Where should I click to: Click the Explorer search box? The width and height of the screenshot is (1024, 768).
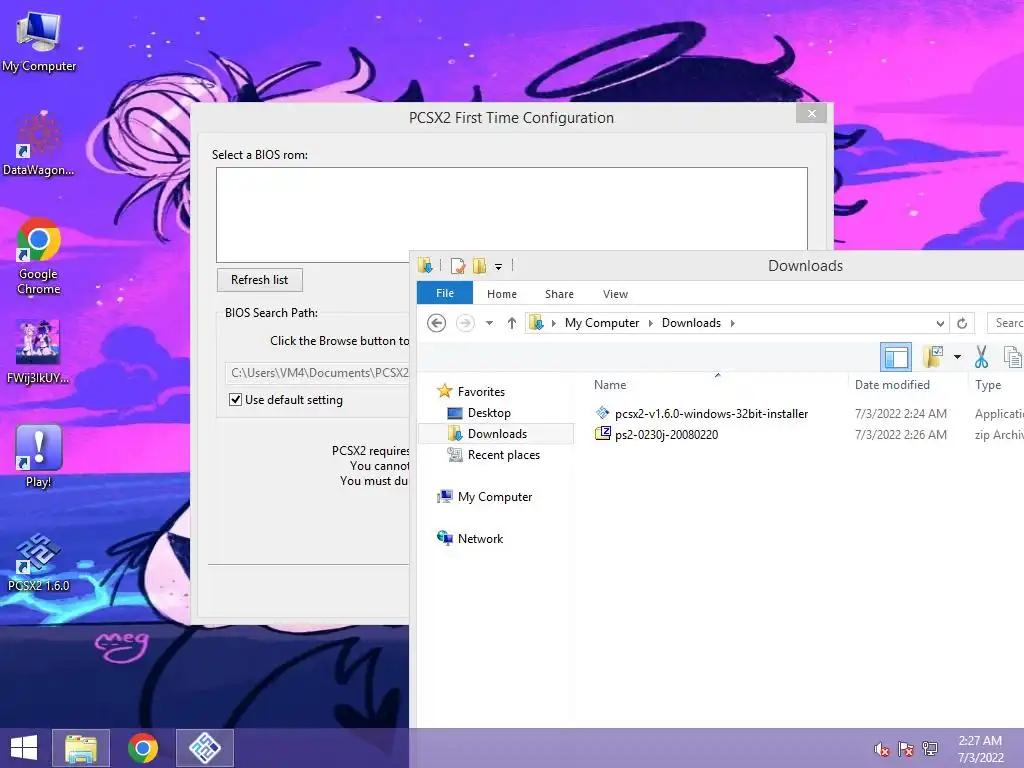pyautogui.click(x=1006, y=323)
